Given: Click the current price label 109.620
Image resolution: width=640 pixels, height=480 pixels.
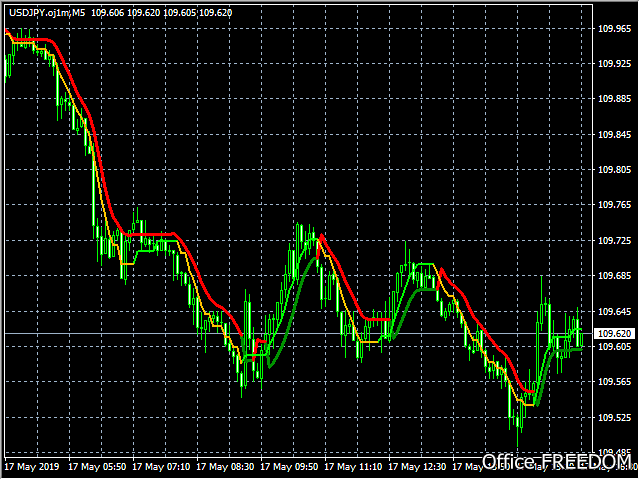Looking at the screenshot, I should 614,334.
